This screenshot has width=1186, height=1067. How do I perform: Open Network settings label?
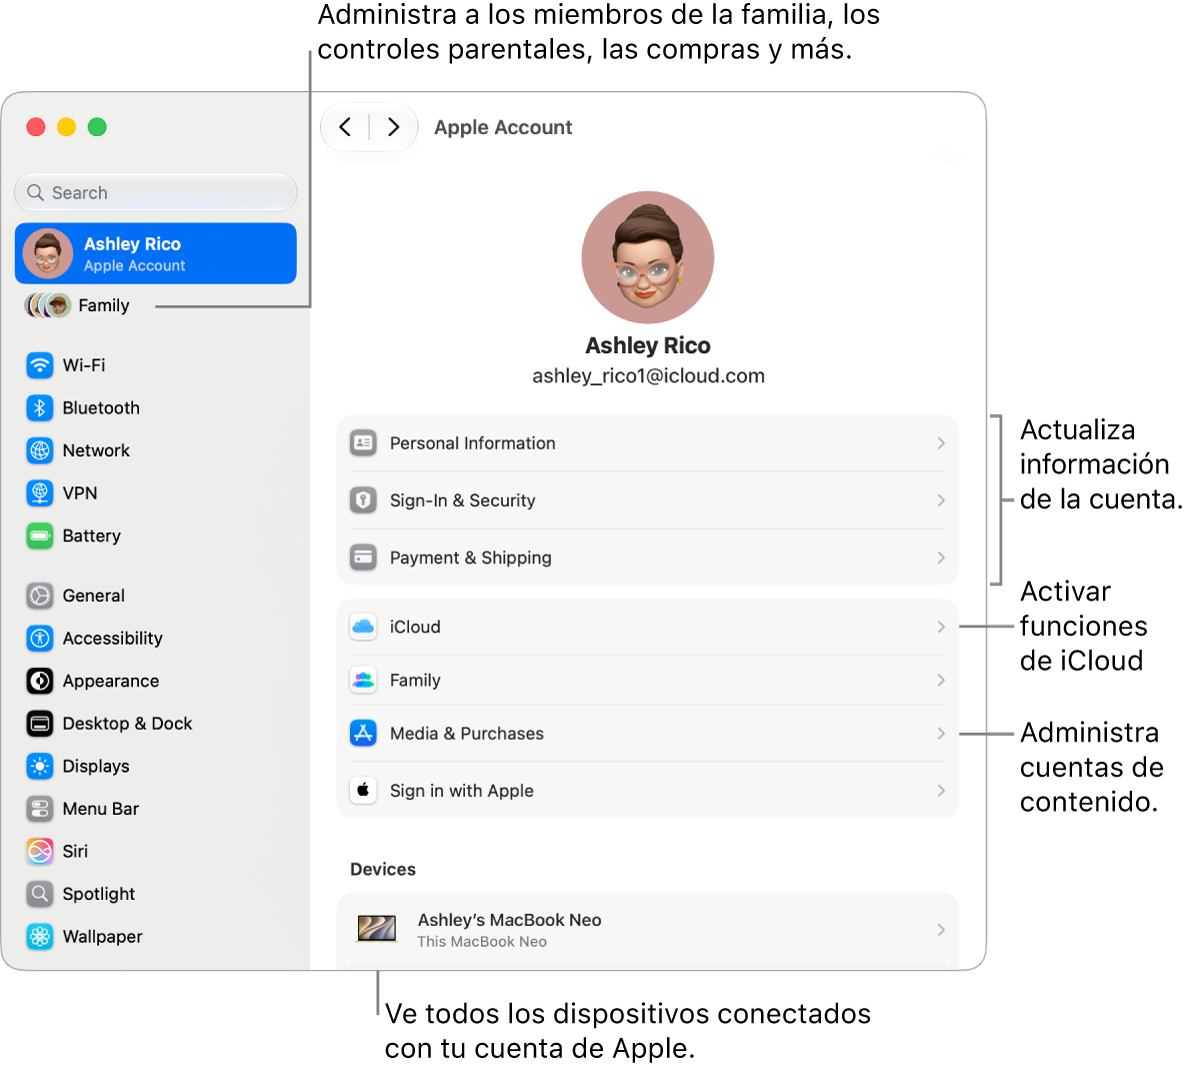96,451
